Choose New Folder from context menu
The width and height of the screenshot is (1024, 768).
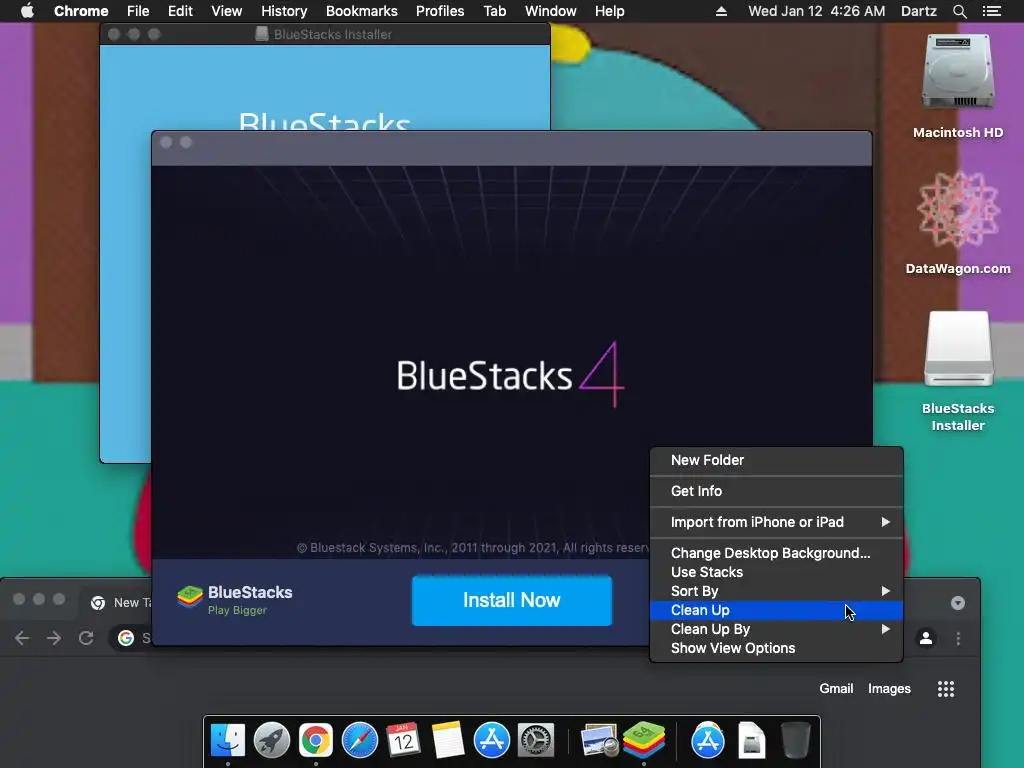[776, 460]
